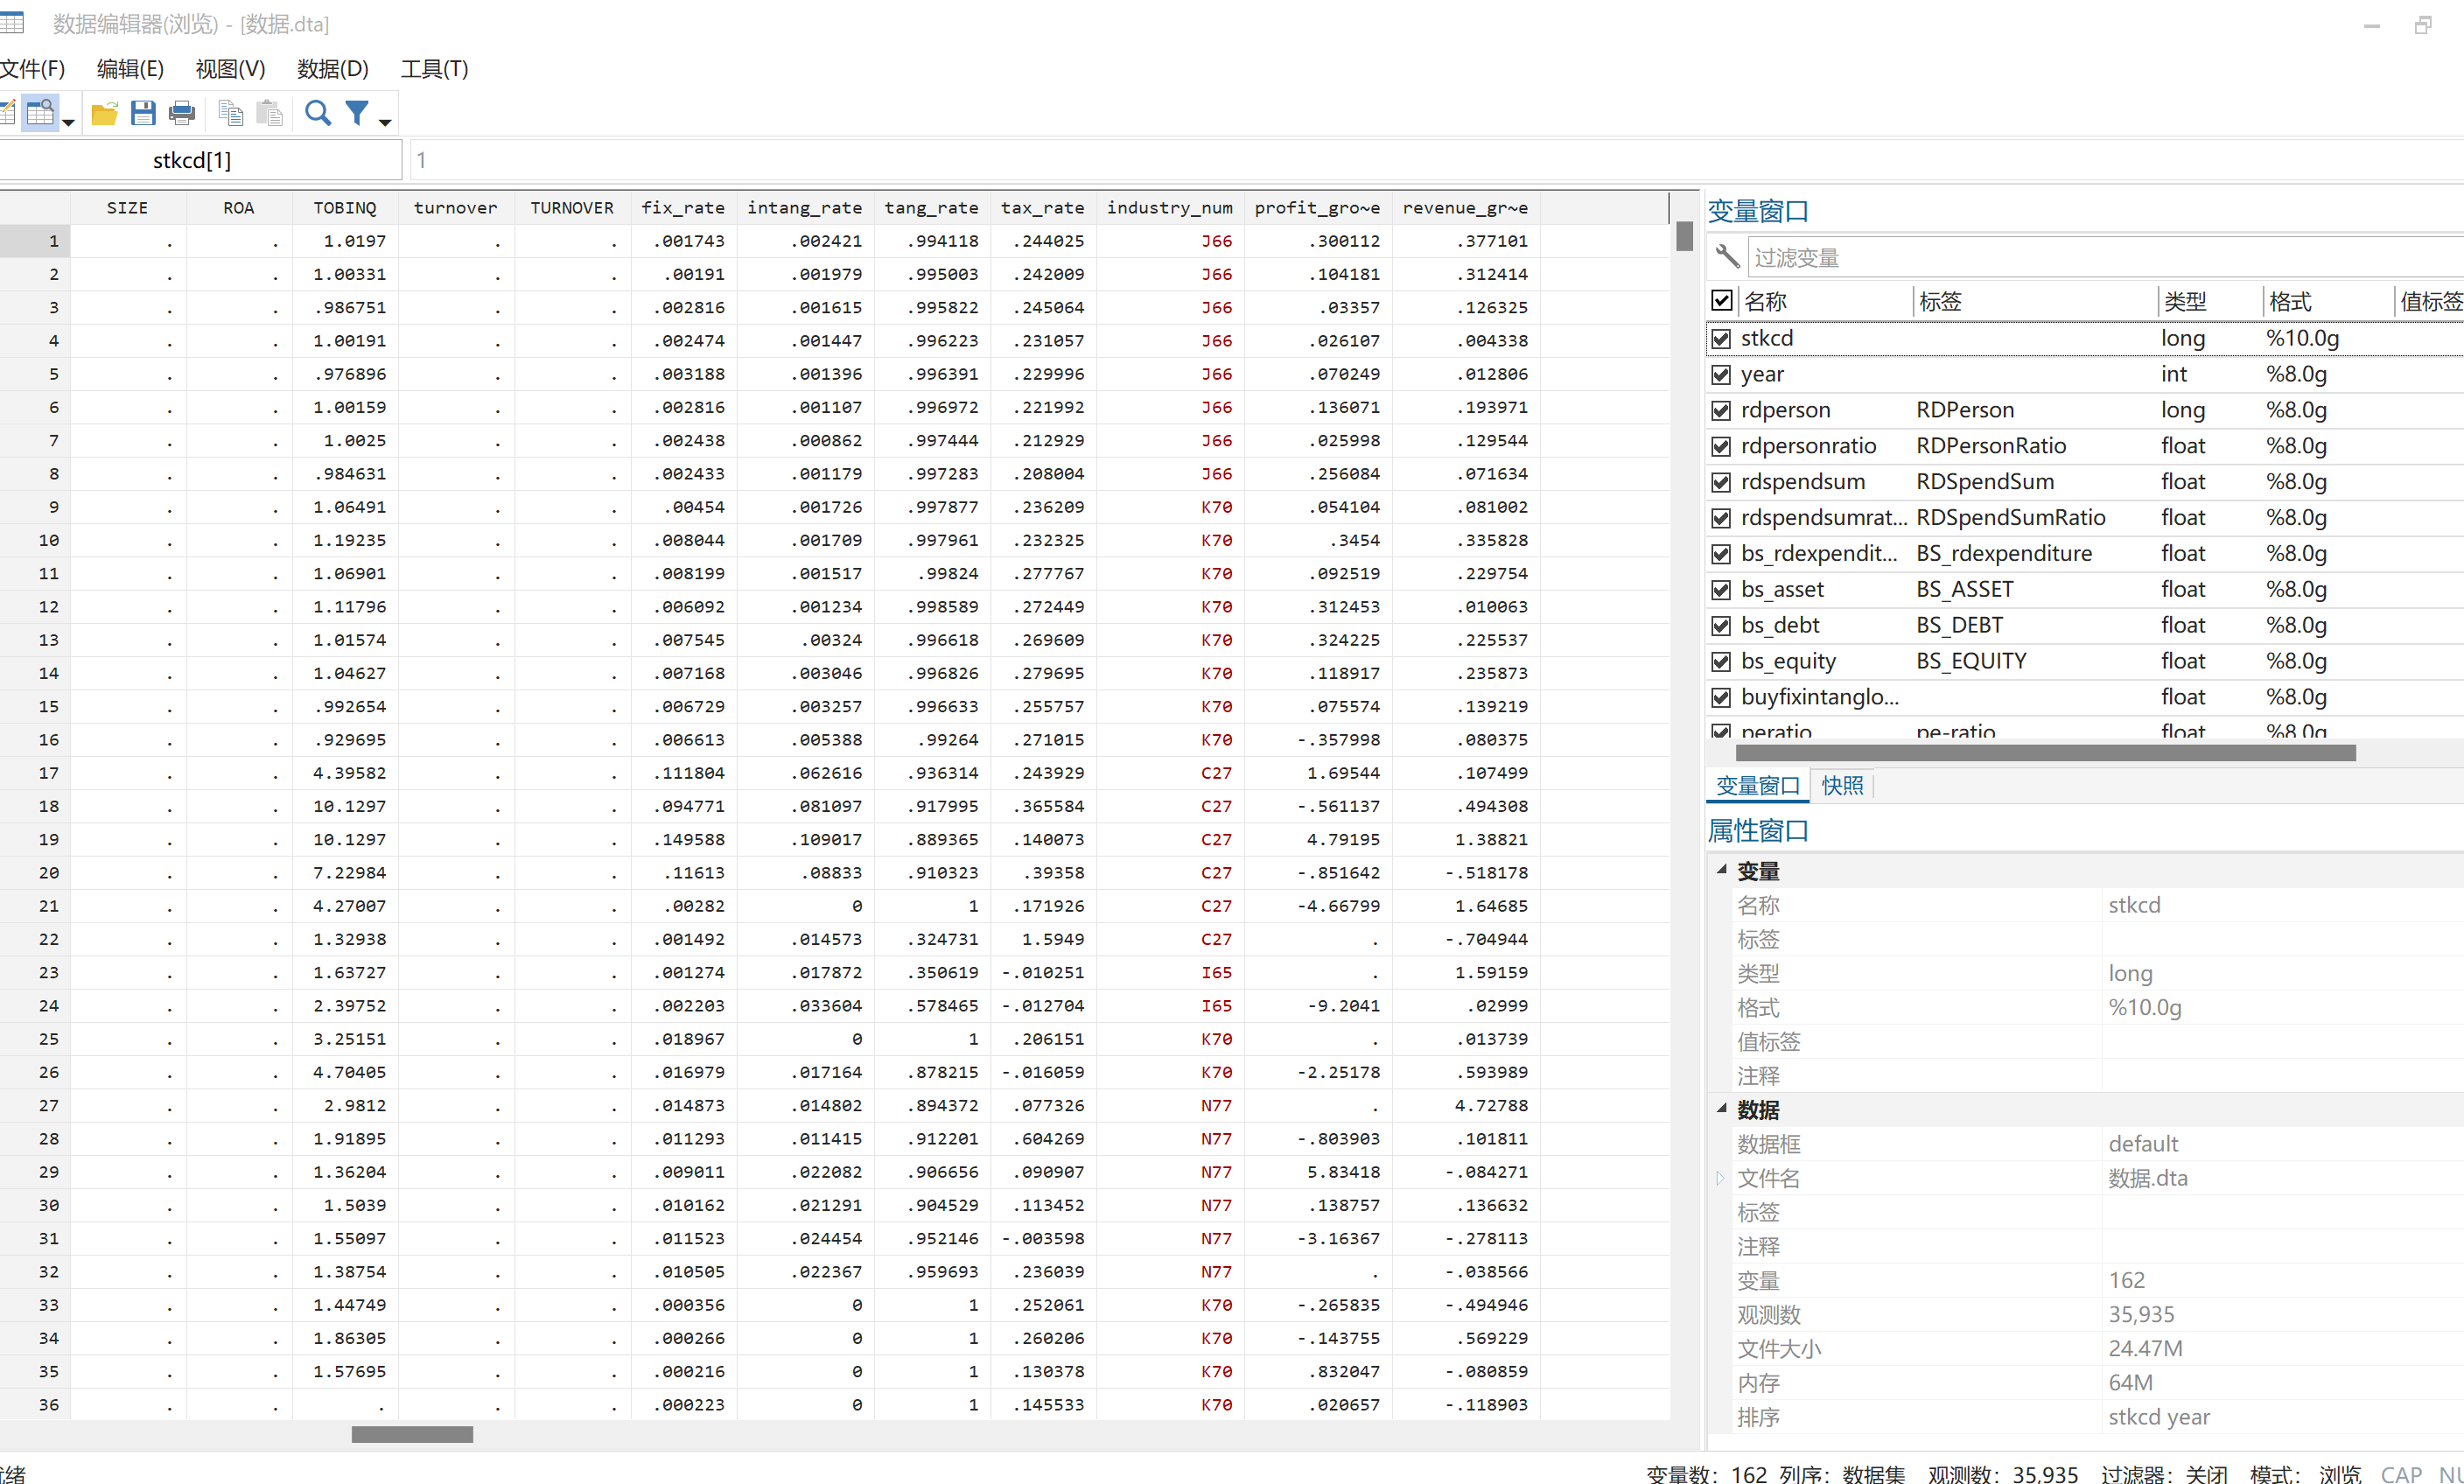Switch to the 快照 tab
Image resolution: width=2464 pixels, height=1484 pixels.
tap(1842, 786)
